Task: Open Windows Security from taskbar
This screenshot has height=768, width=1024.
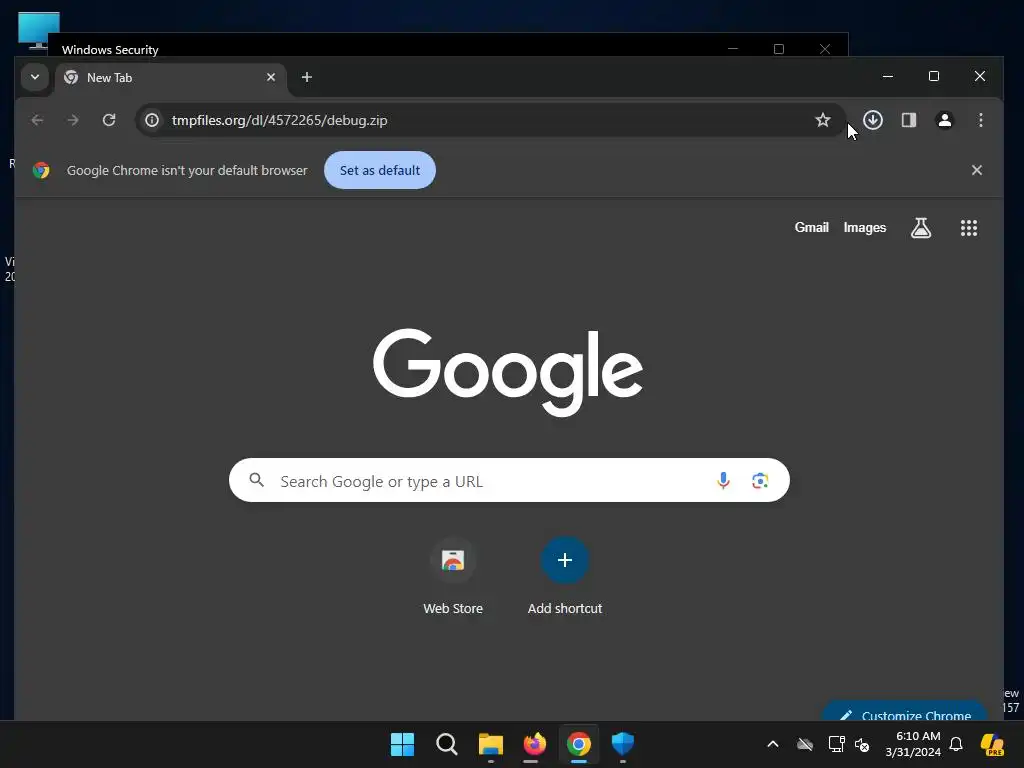Action: 623,744
